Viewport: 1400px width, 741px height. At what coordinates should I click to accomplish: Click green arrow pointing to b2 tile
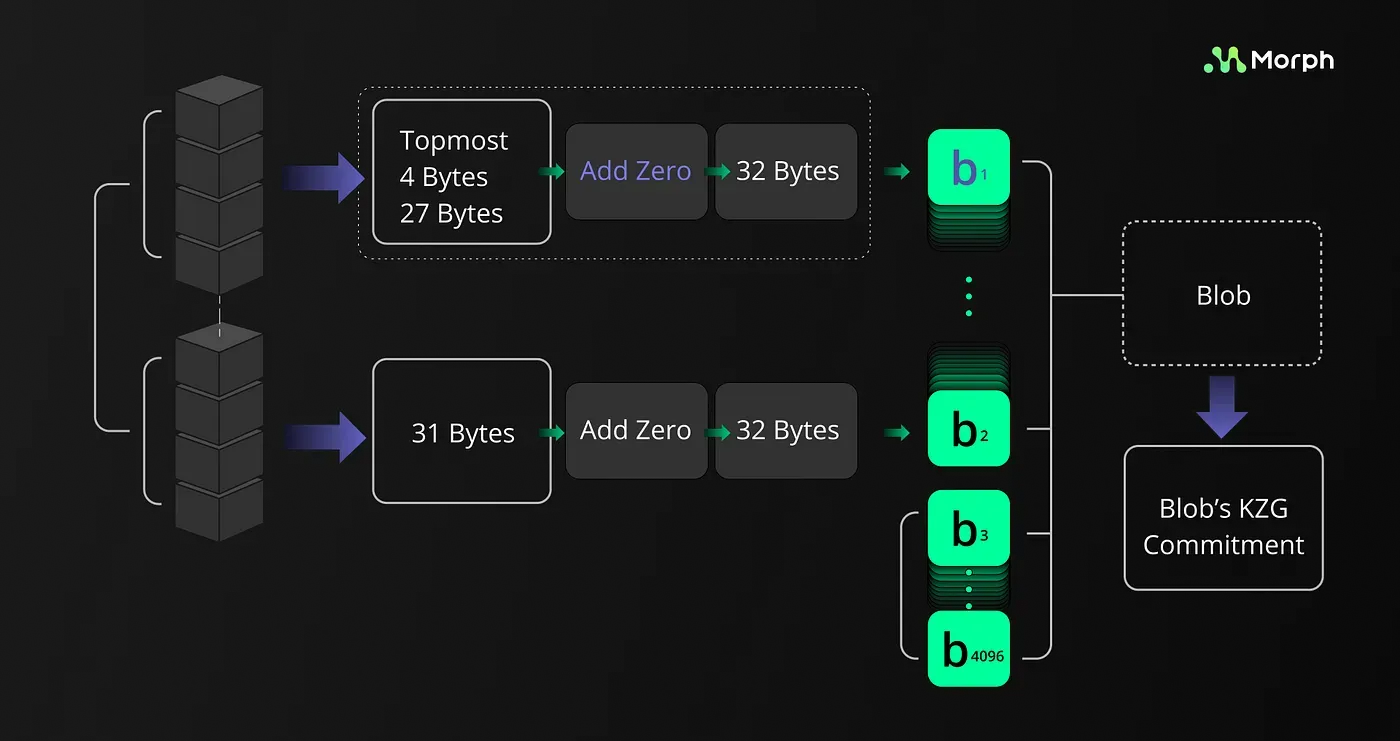point(897,433)
